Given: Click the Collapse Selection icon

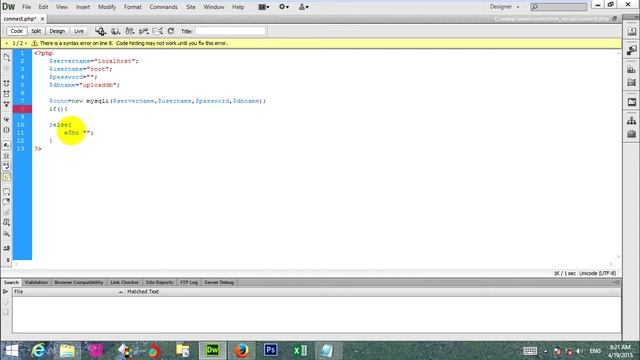Looking at the screenshot, I should (7, 94).
